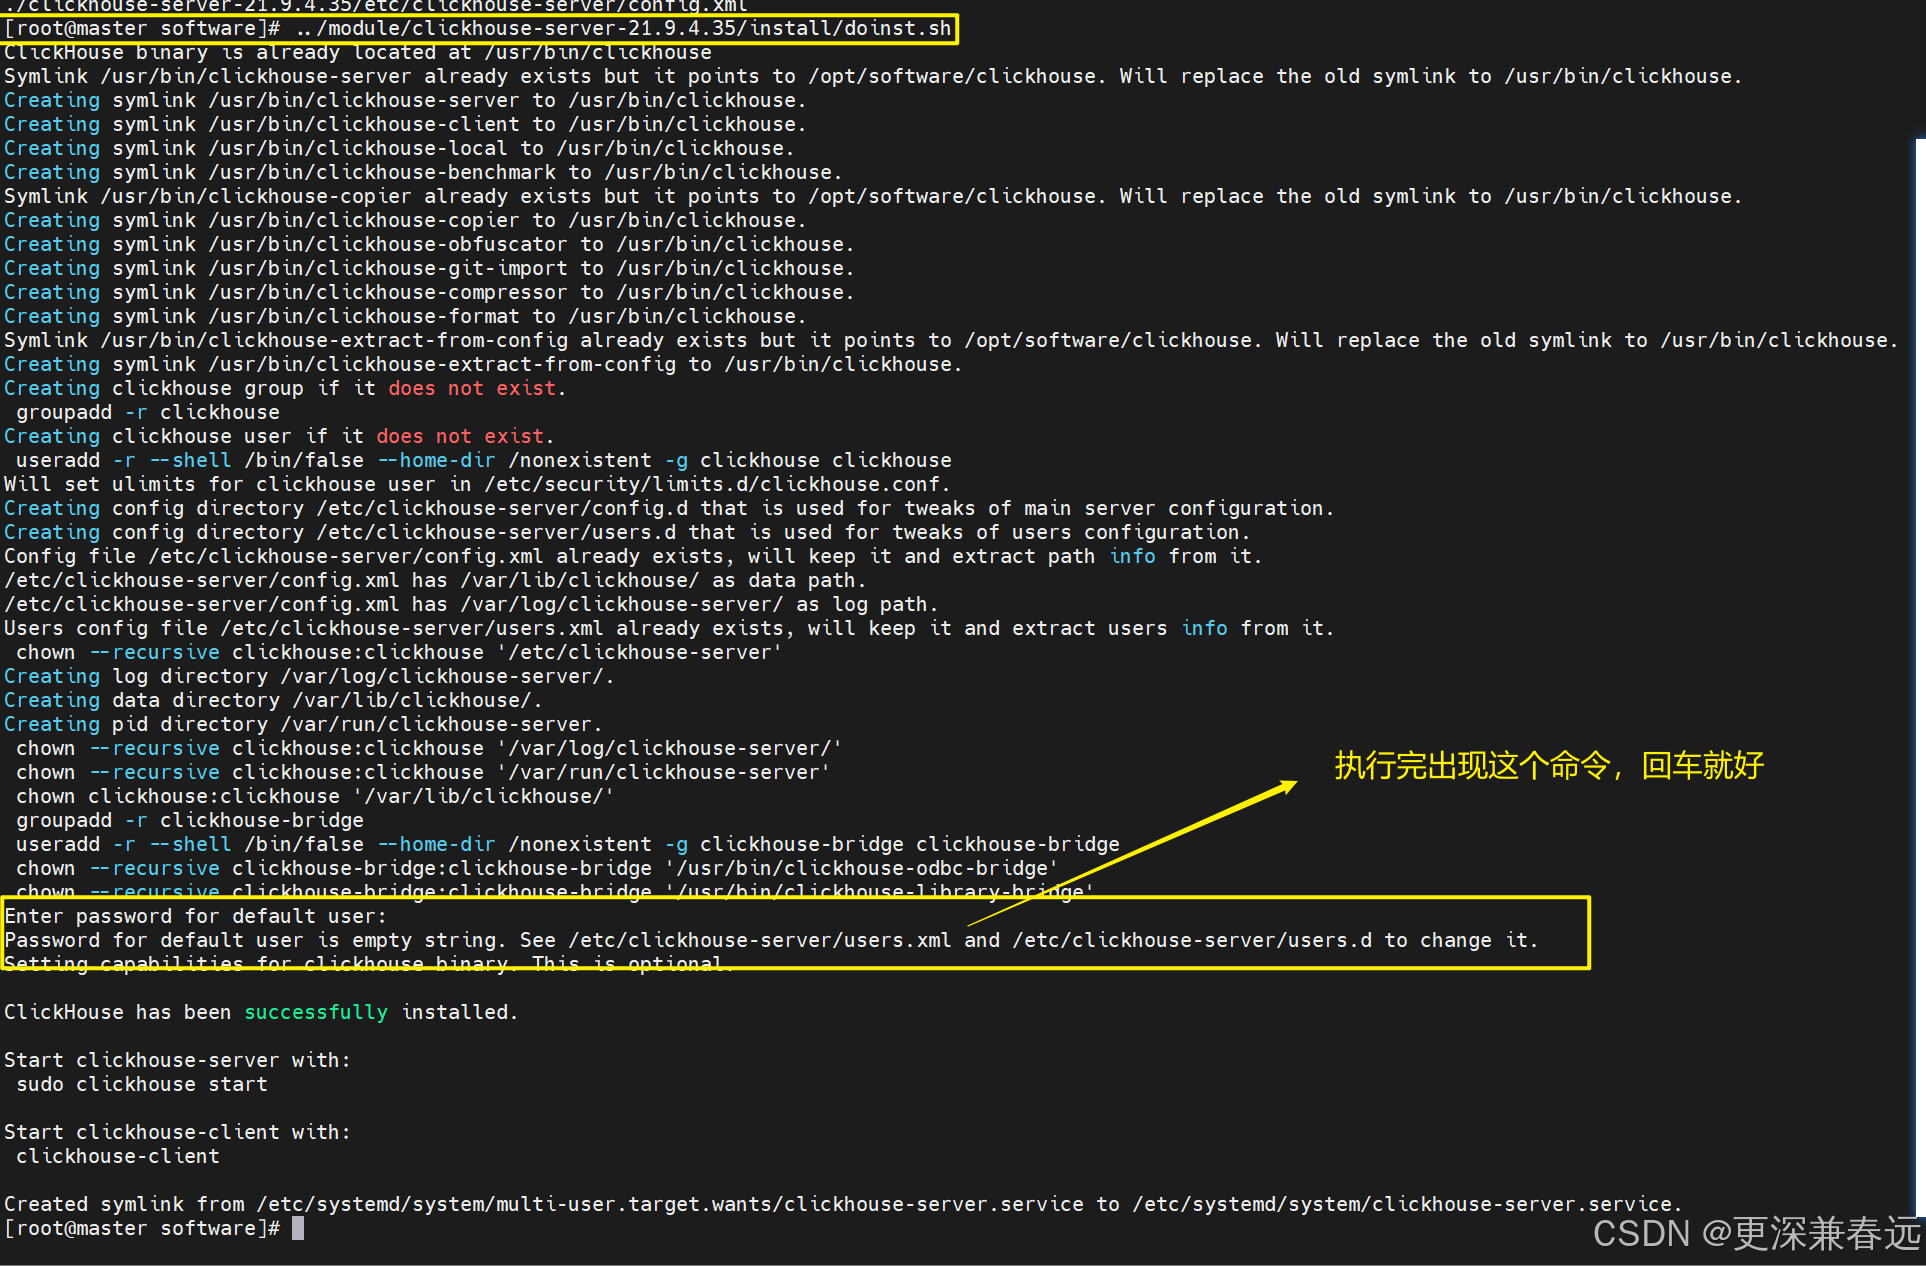Image resolution: width=1926 pixels, height=1266 pixels.
Task: Click the chown line for '/var/run/clickhouse-server'
Action: tap(423, 772)
